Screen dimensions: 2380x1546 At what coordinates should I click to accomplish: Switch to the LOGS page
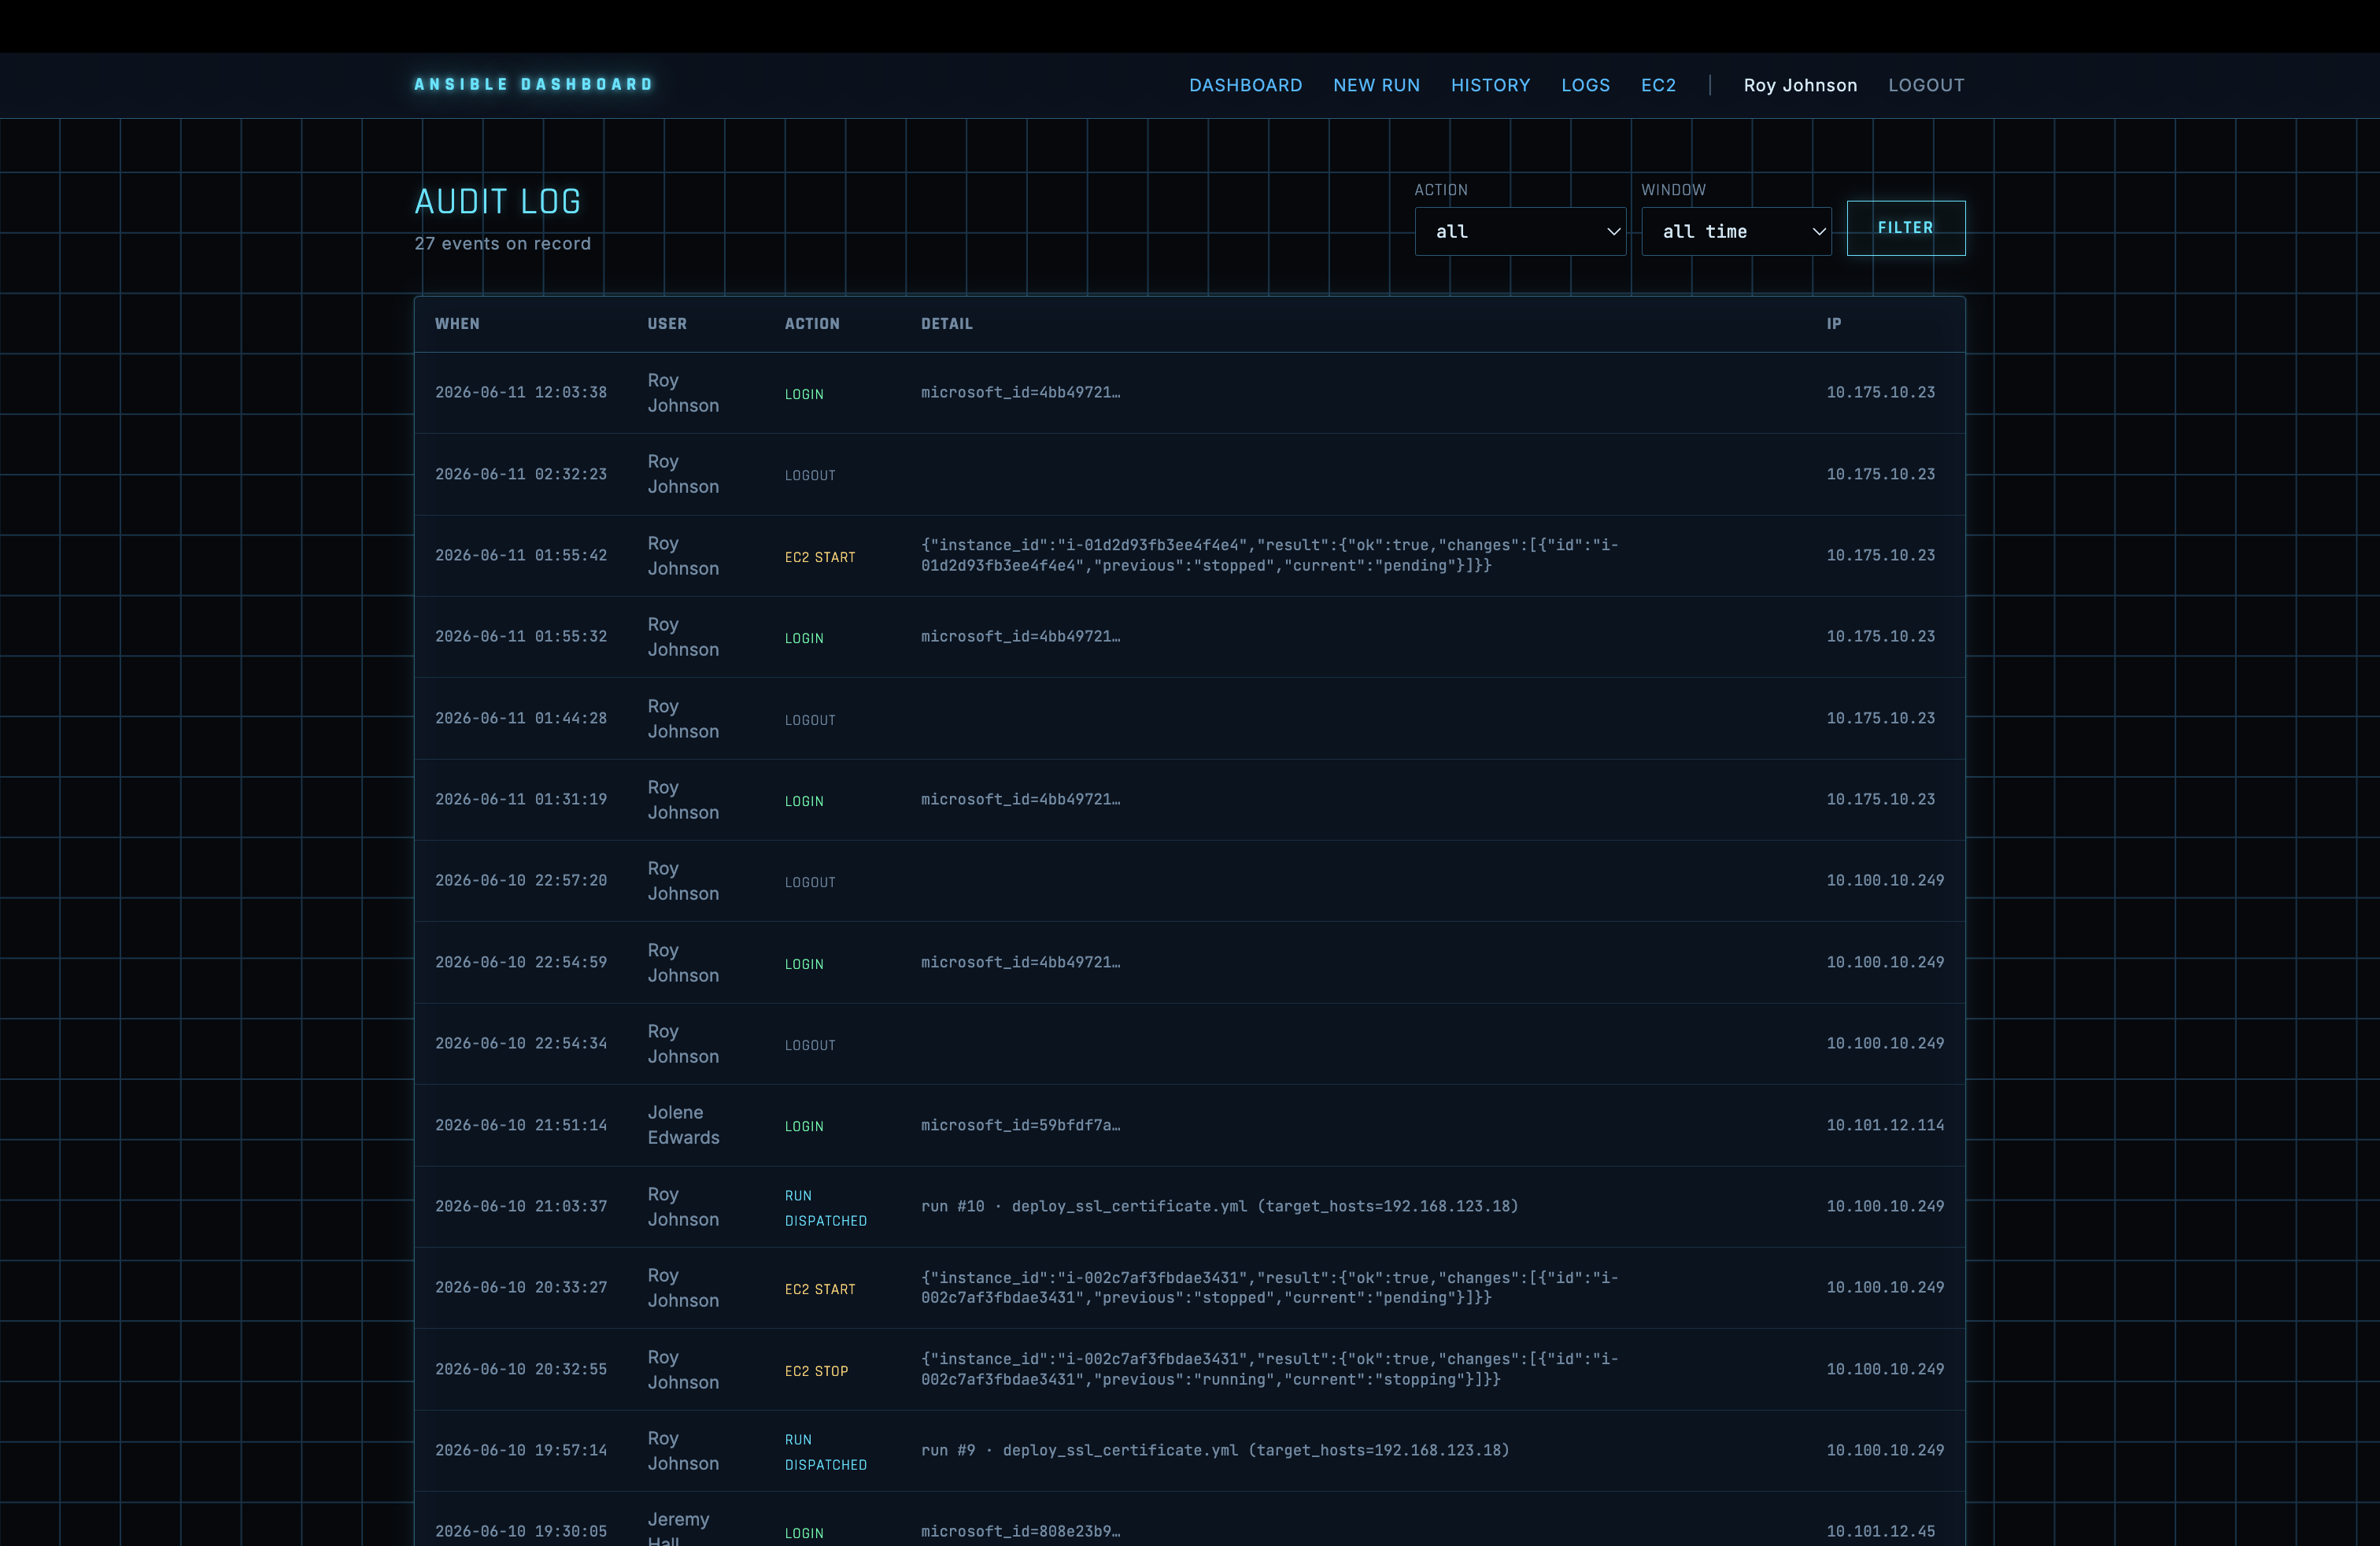coord(1585,85)
